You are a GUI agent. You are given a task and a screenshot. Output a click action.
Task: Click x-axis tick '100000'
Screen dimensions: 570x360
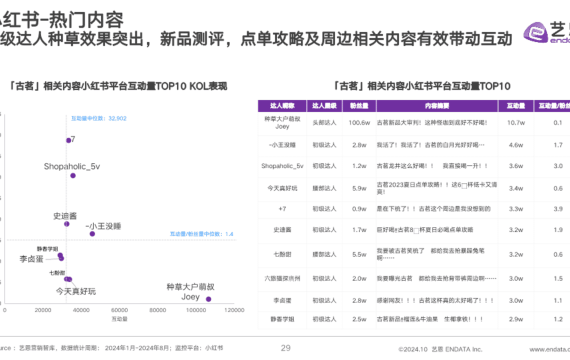click(196, 310)
